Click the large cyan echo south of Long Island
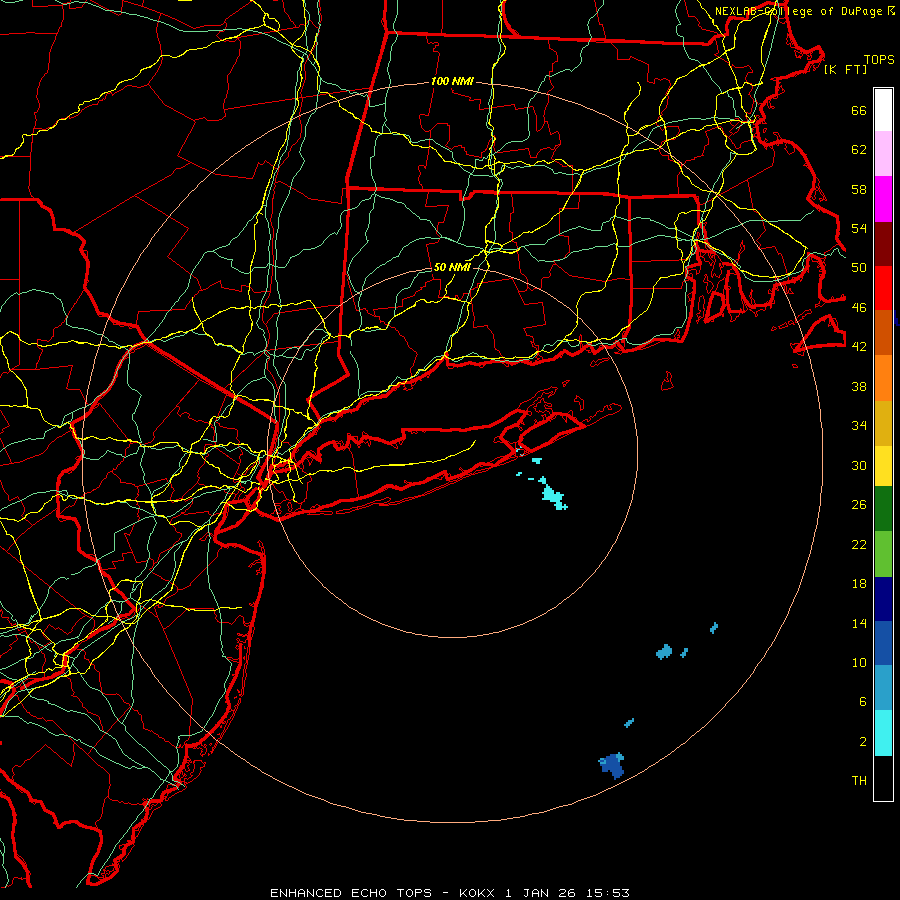 (x=553, y=495)
